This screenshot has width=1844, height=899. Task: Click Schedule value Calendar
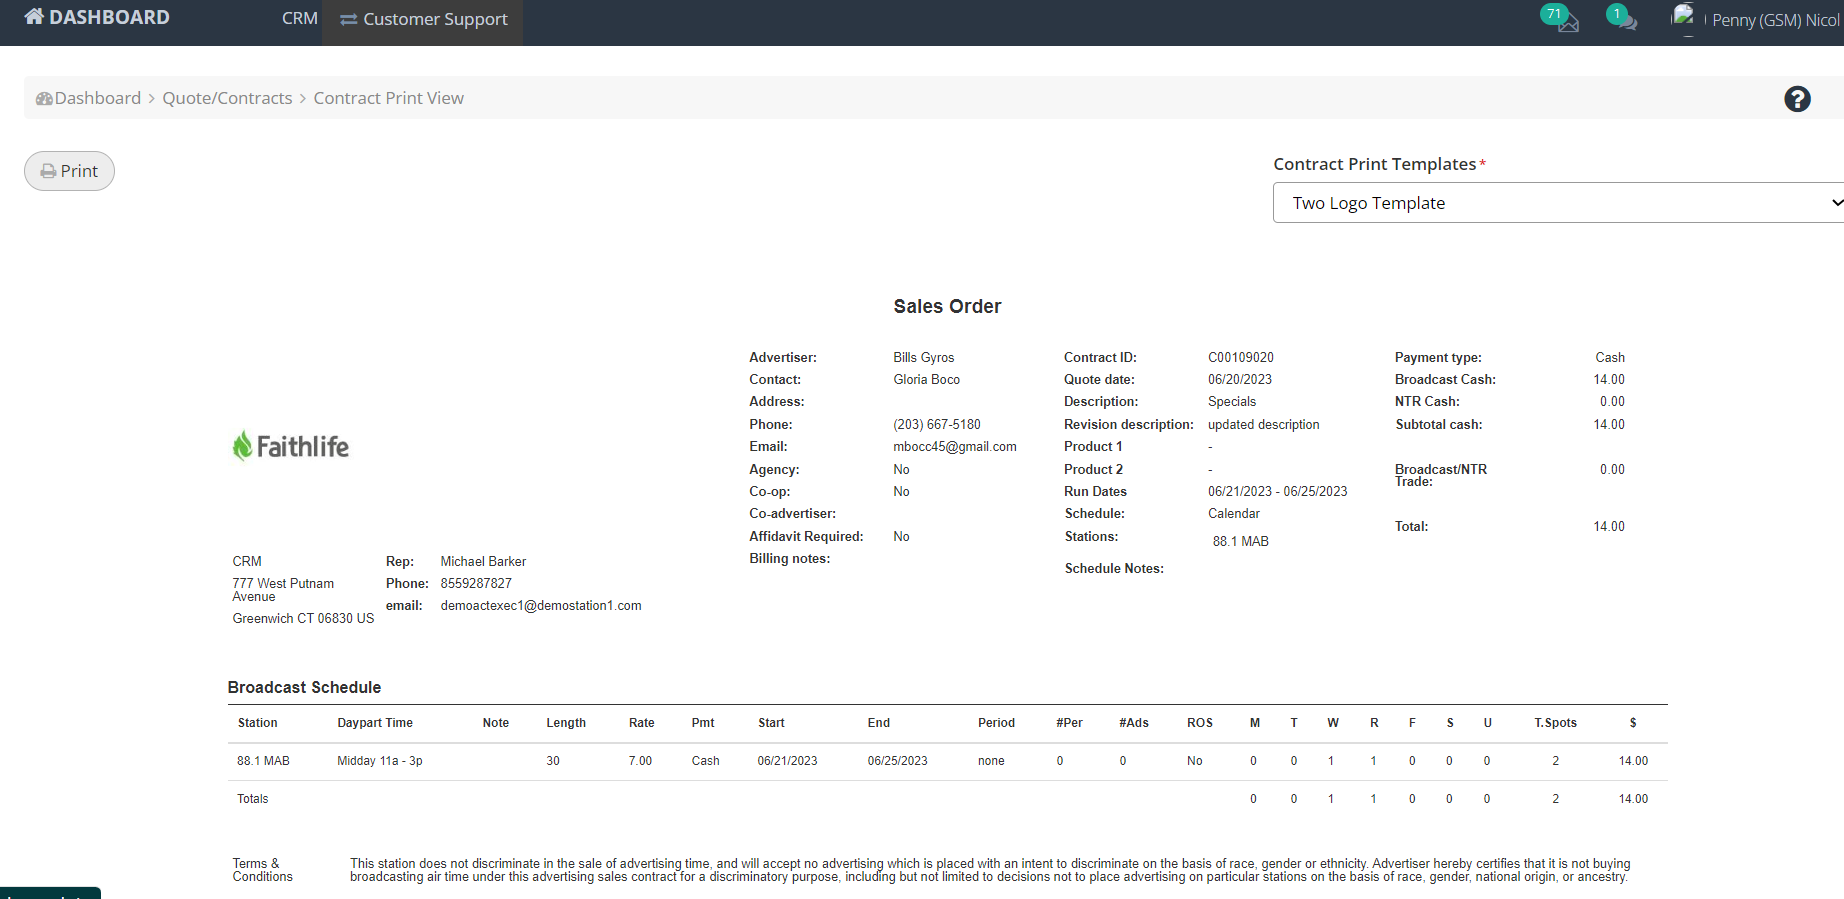[x=1234, y=513]
